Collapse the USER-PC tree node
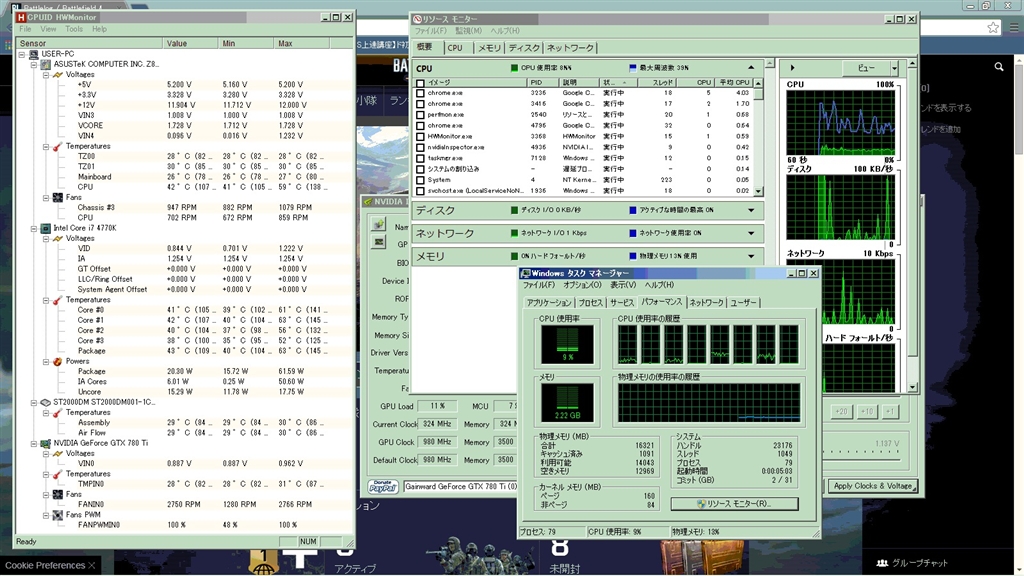The width and height of the screenshot is (1024, 576). pos(23,54)
